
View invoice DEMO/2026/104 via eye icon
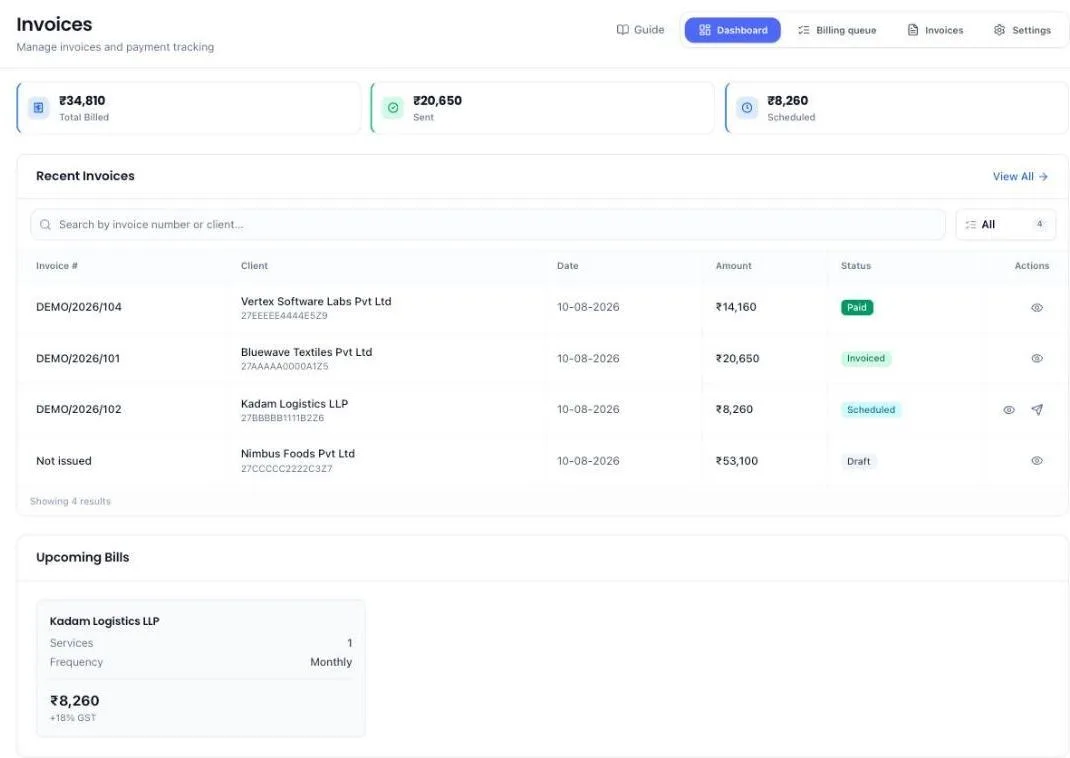click(x=1037, y=308)
